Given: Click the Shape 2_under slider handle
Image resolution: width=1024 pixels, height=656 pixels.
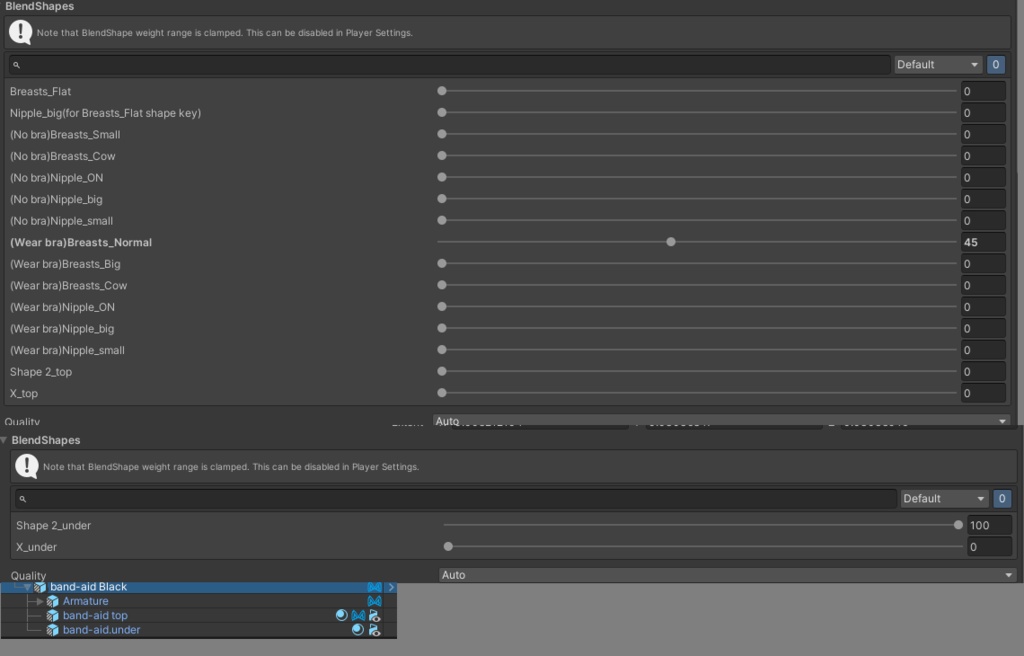Looking at the screenshot, I should (958, 525).
